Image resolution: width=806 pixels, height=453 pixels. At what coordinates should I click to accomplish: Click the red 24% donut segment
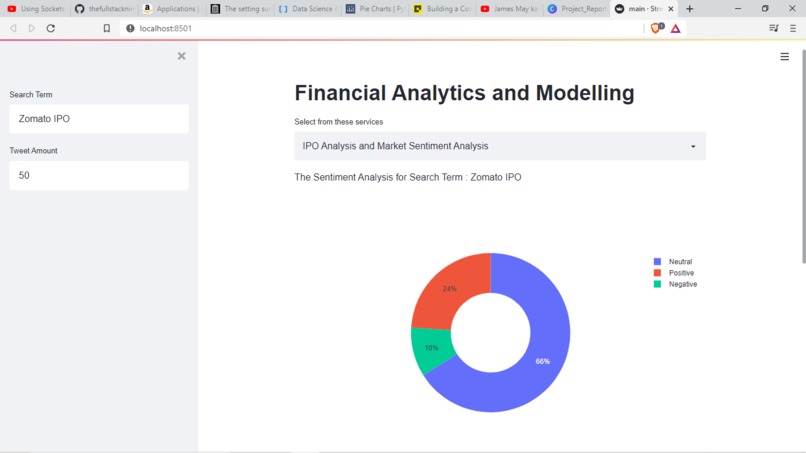pos(449,289)
